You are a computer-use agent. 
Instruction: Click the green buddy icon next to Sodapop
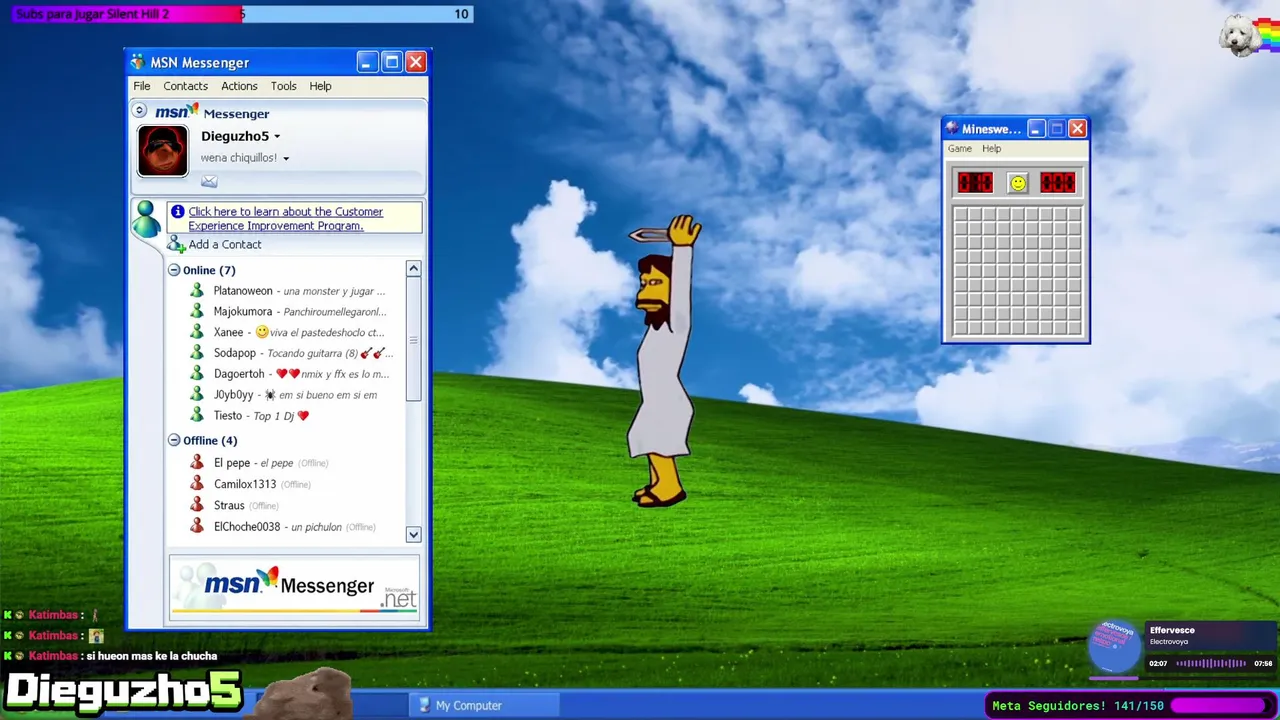[x=197, y=353]
